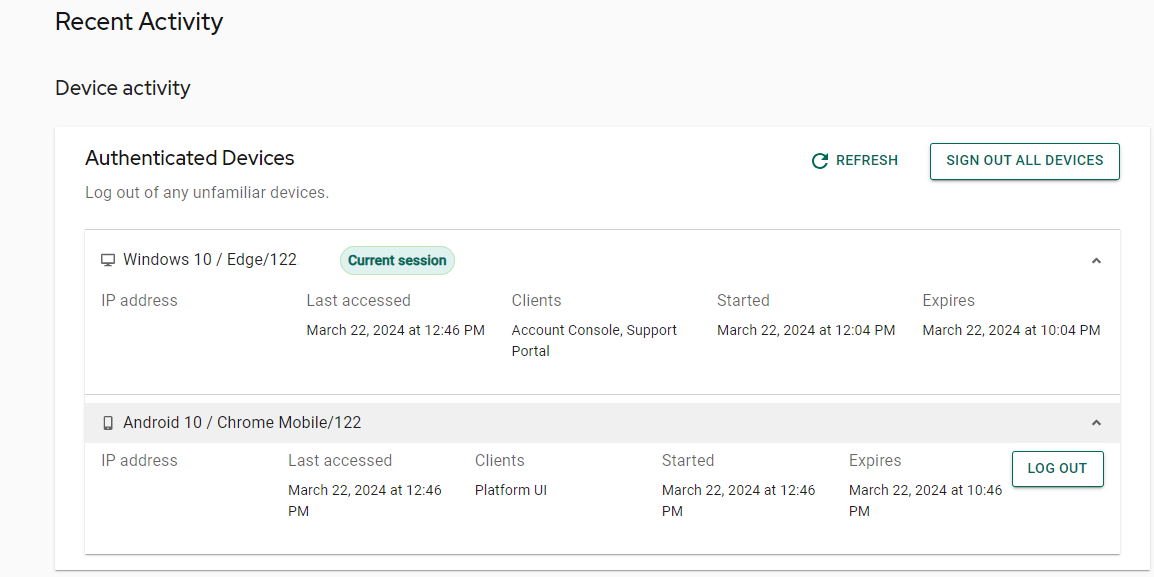Viewport: 1154px width, 577px height.
Task: Click the desktop monitor icon for Windows 10
Action: tap(108, 261)
